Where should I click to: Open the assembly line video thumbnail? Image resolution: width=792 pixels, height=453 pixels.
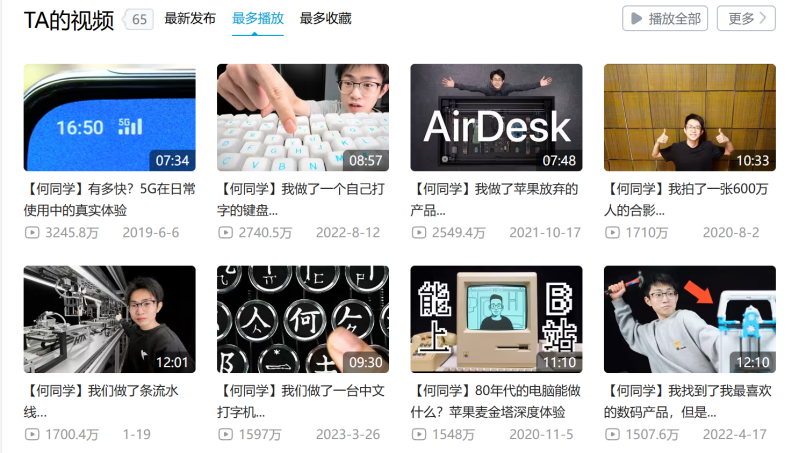pos(110,319)
